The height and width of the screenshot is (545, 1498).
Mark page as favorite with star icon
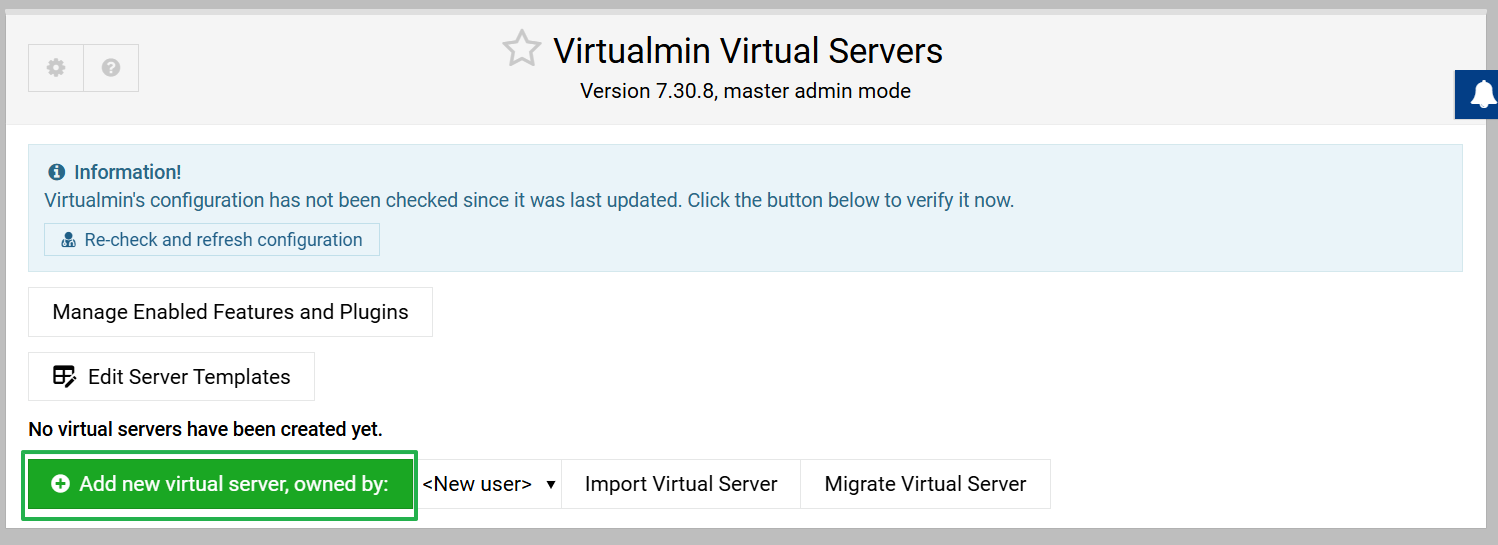click(521, 49)
